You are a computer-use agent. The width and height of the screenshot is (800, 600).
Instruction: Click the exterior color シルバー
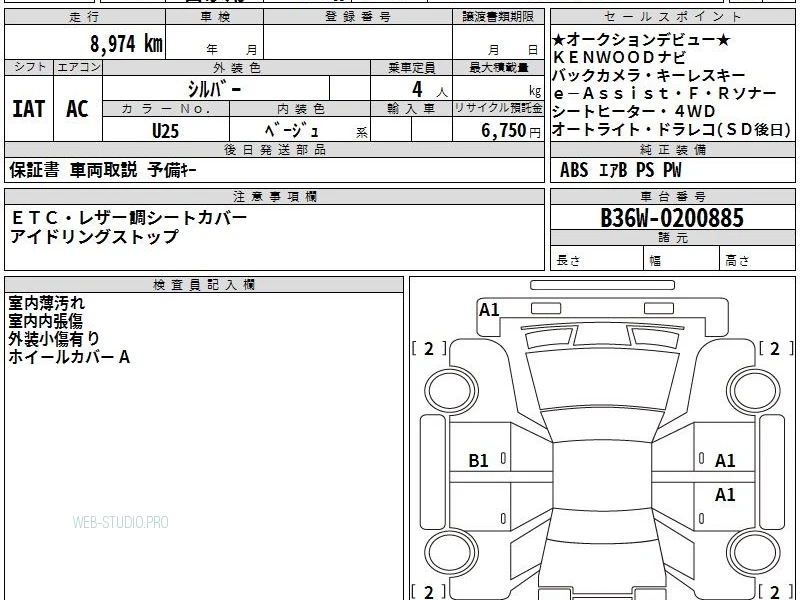click(214, 89)
